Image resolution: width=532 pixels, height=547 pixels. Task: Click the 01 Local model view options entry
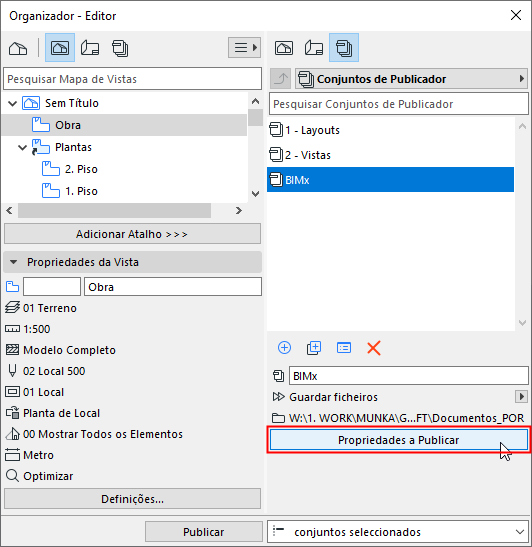coord(35,392)
